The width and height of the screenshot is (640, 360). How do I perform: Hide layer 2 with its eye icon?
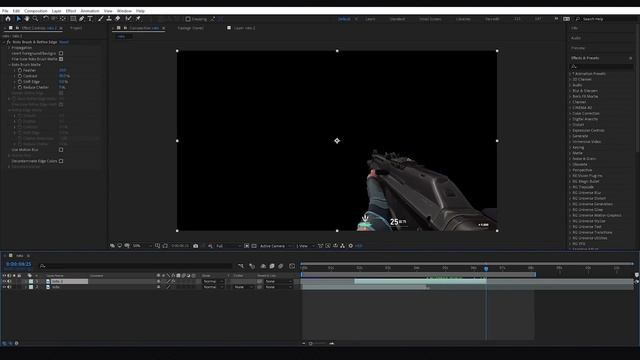click(4, 287)
